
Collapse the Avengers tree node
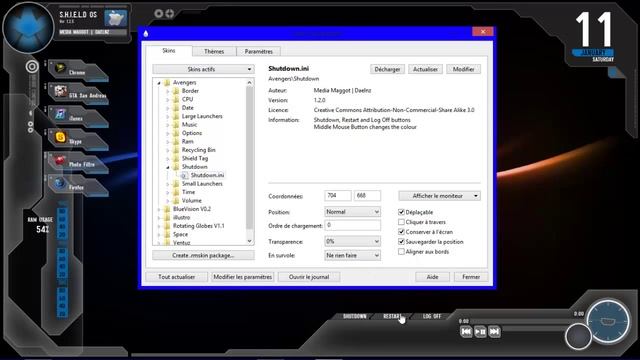(159, 83)
